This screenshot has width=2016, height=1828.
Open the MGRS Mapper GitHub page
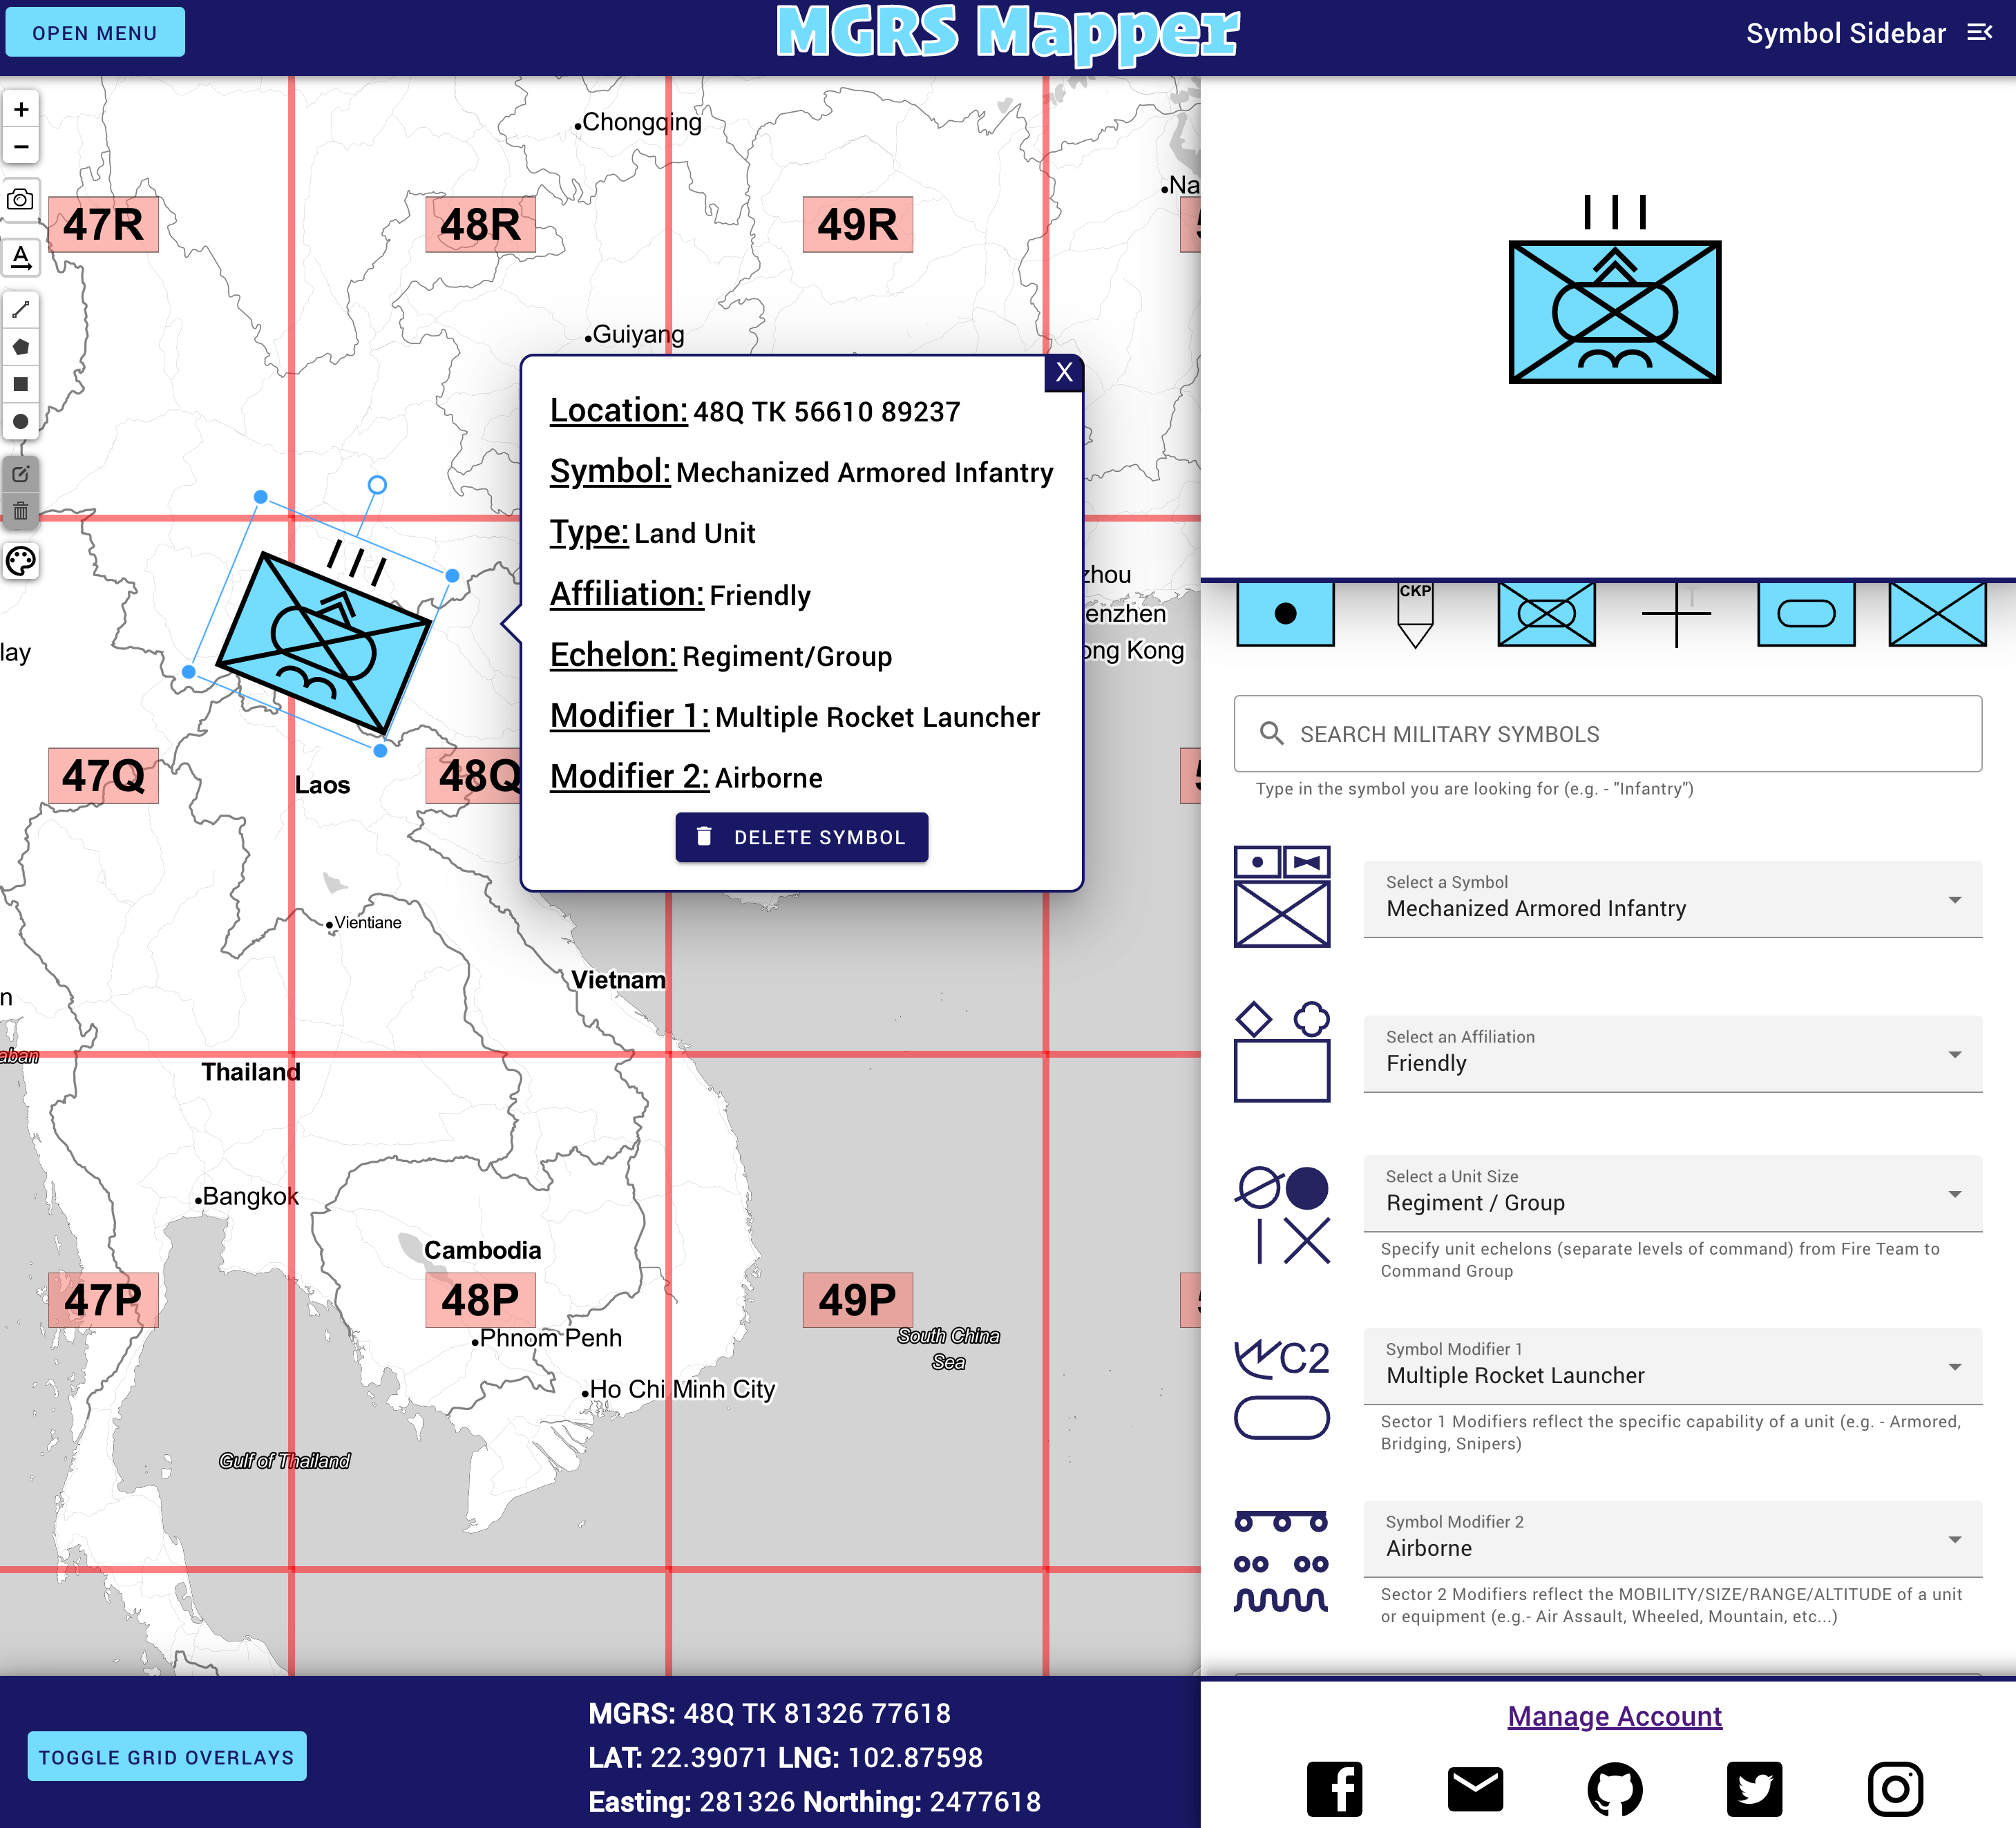tap(1615, 1789)
